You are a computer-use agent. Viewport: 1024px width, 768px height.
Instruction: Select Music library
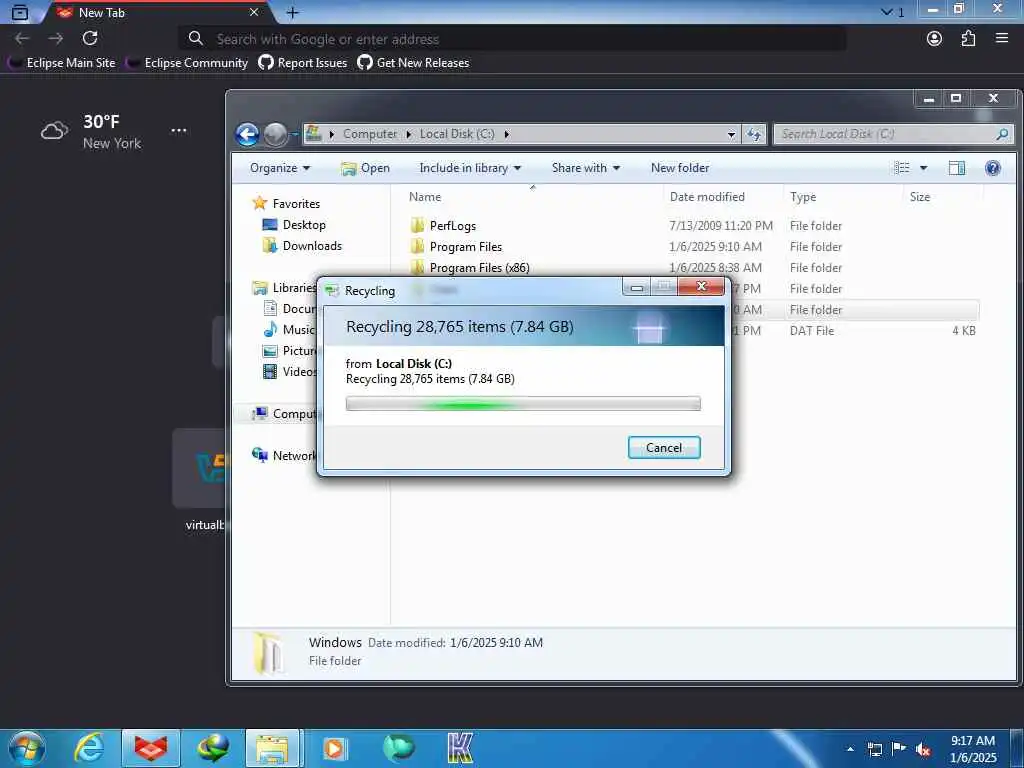(x=289, y=330)
